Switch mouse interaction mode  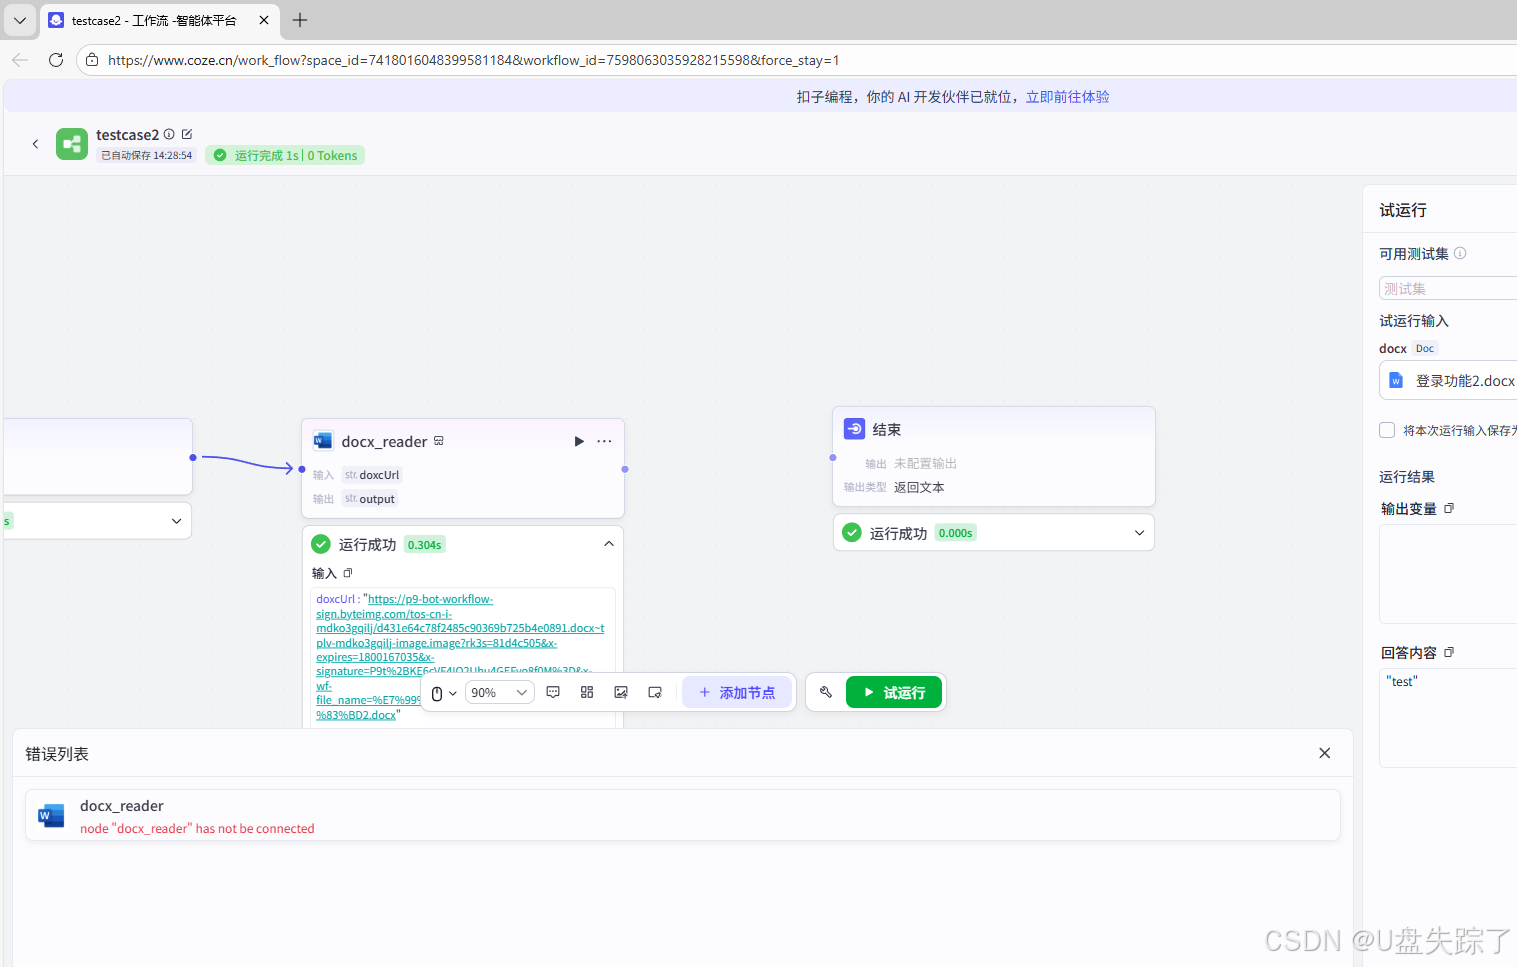(x=444, y=693)
